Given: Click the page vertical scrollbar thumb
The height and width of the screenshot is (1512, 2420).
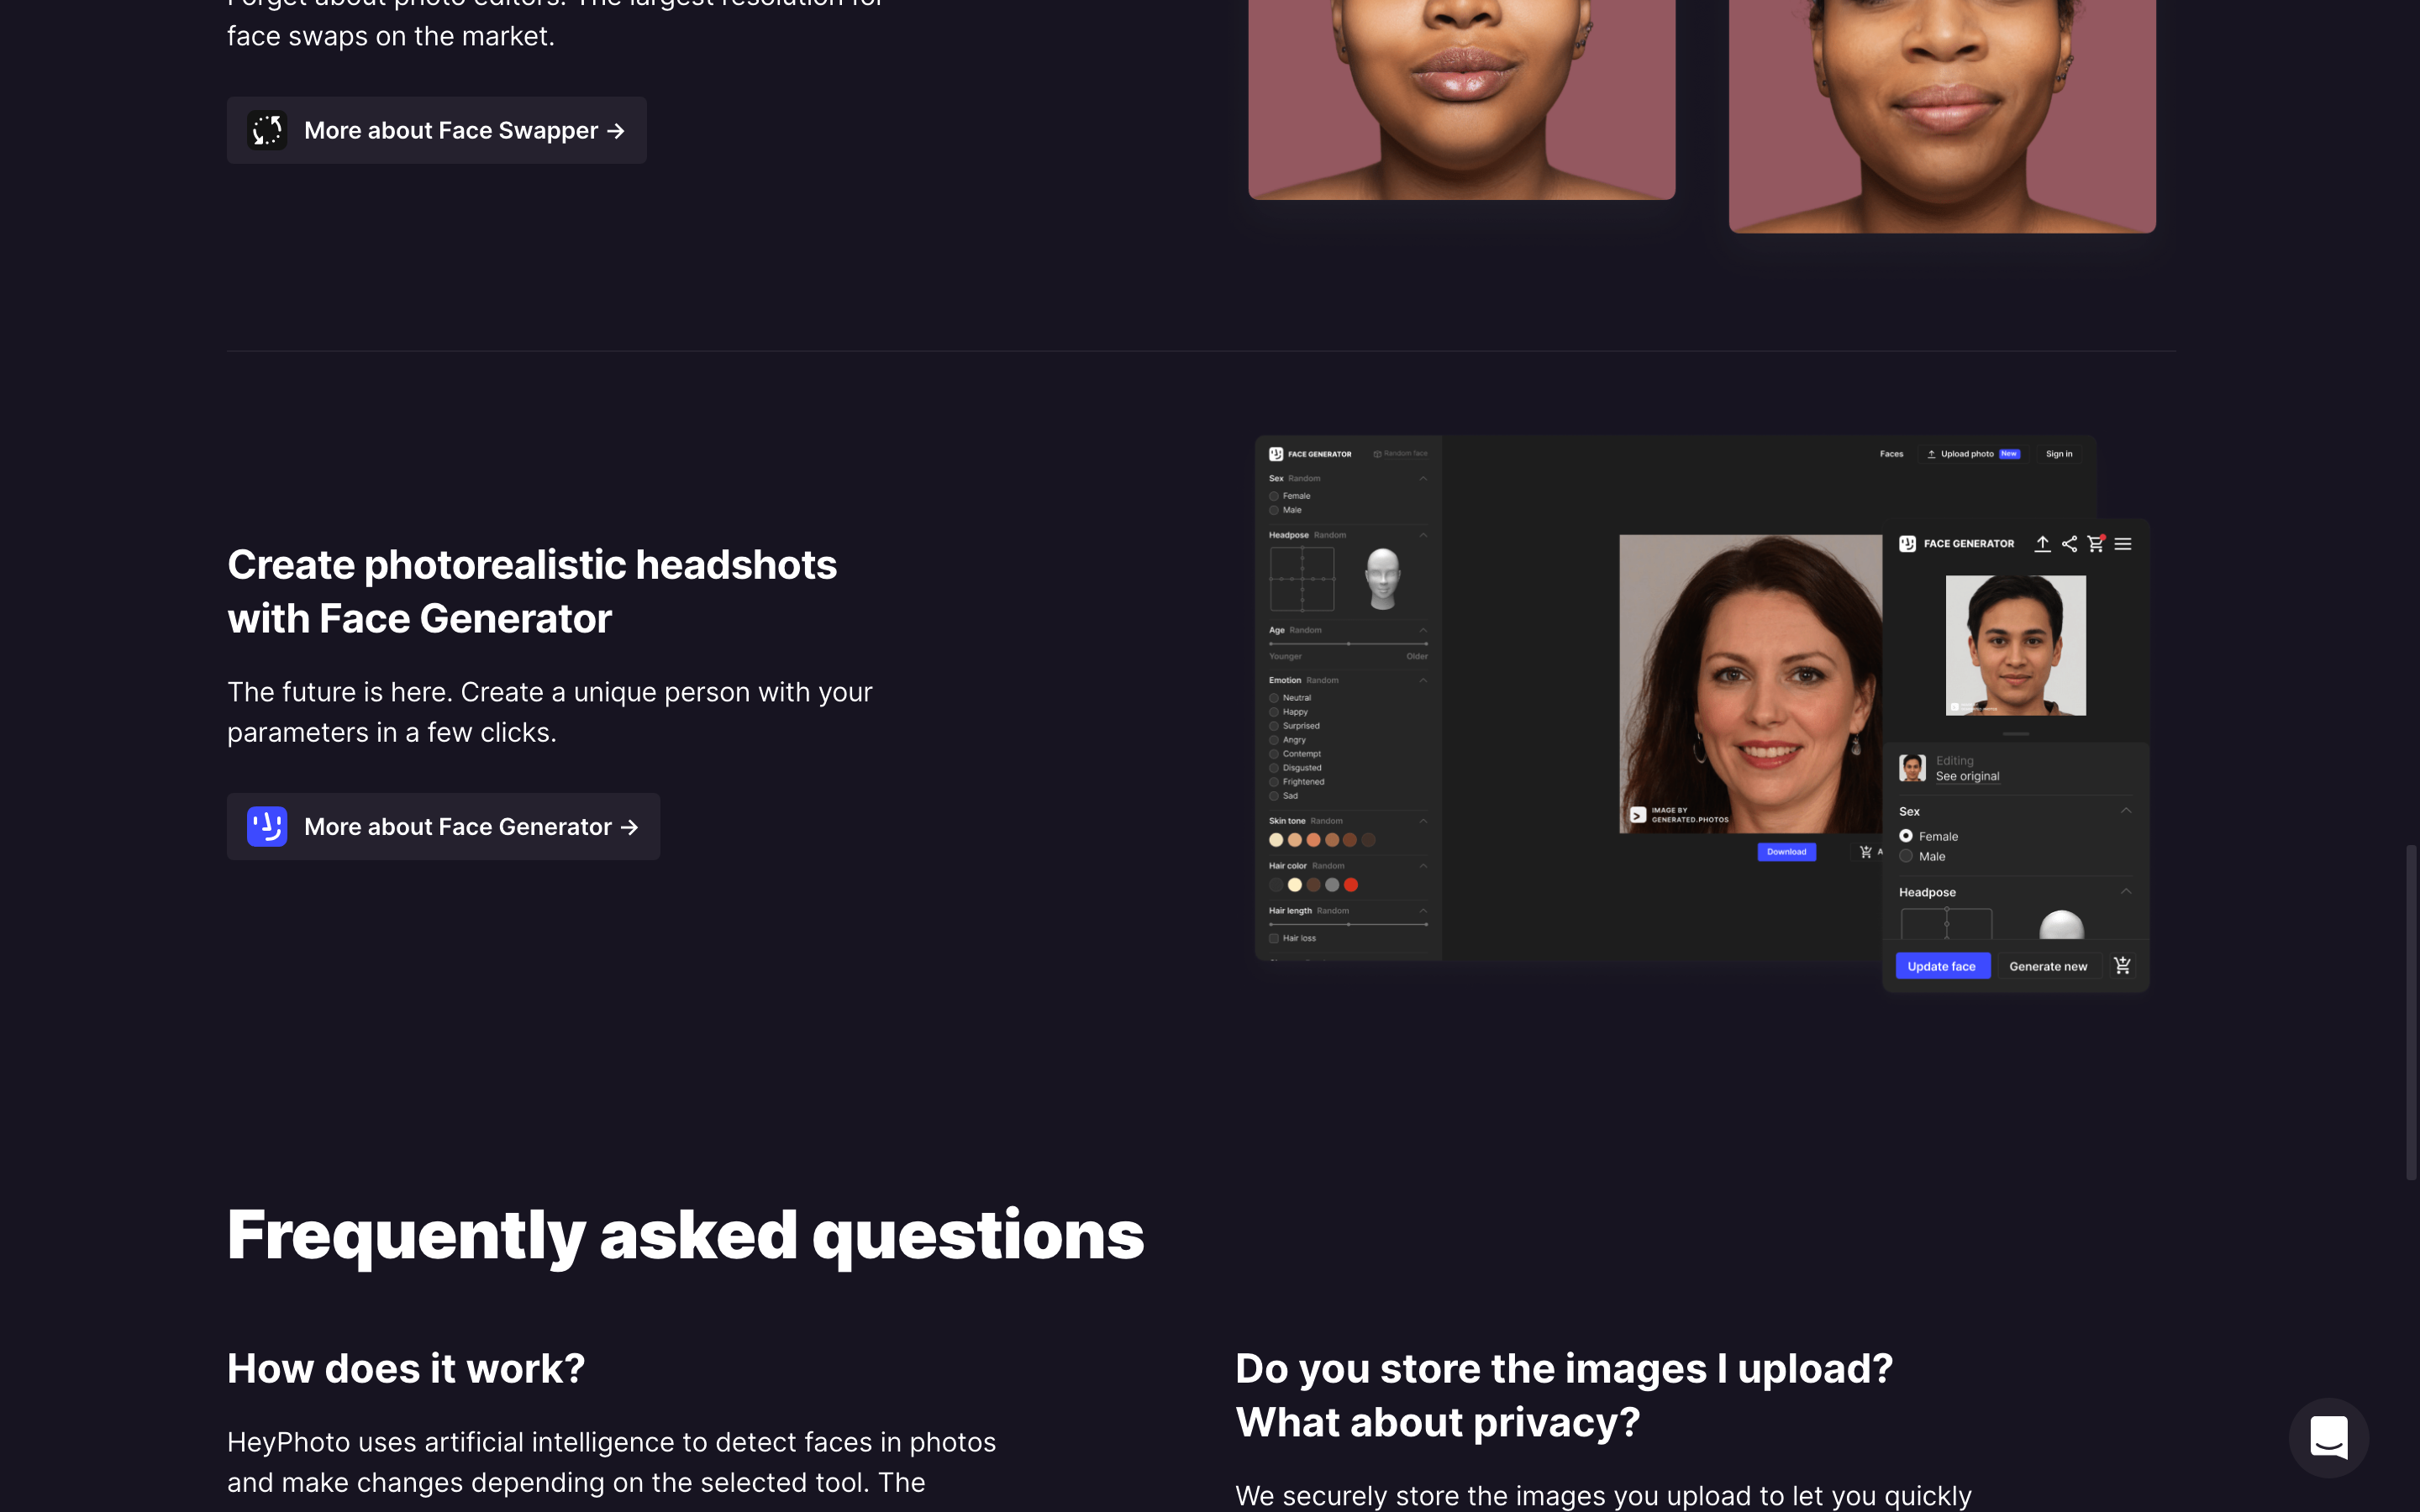Looking at the screenshot, I should point(2411,1012).
